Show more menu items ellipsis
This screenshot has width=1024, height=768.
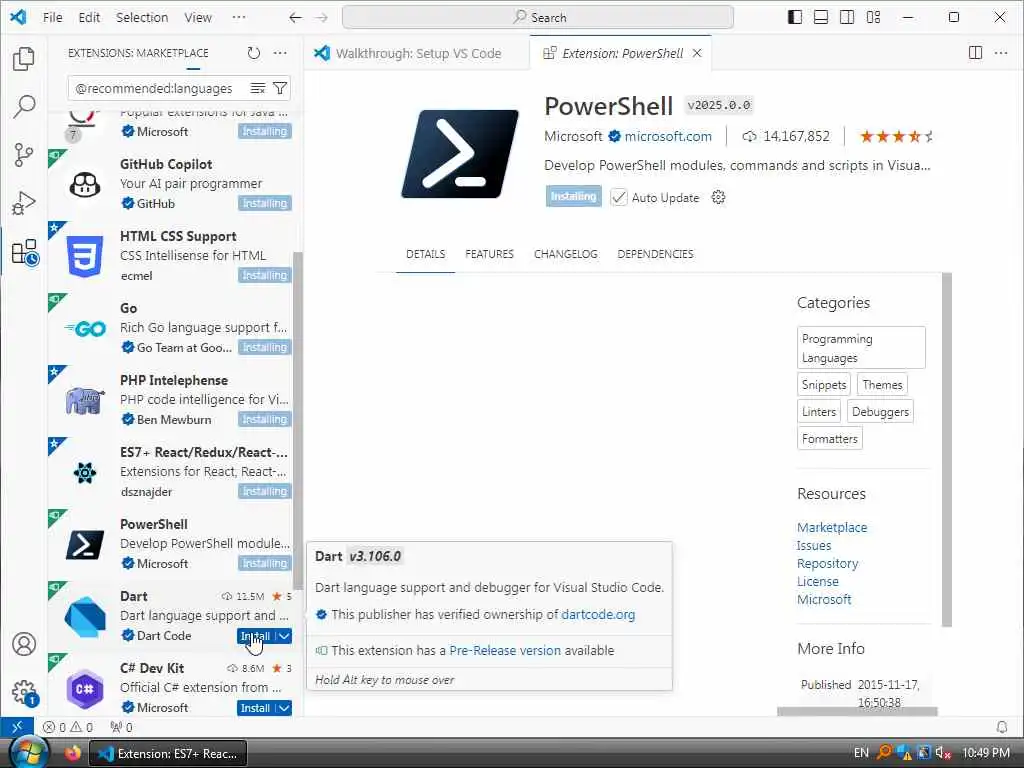(239, 18)
